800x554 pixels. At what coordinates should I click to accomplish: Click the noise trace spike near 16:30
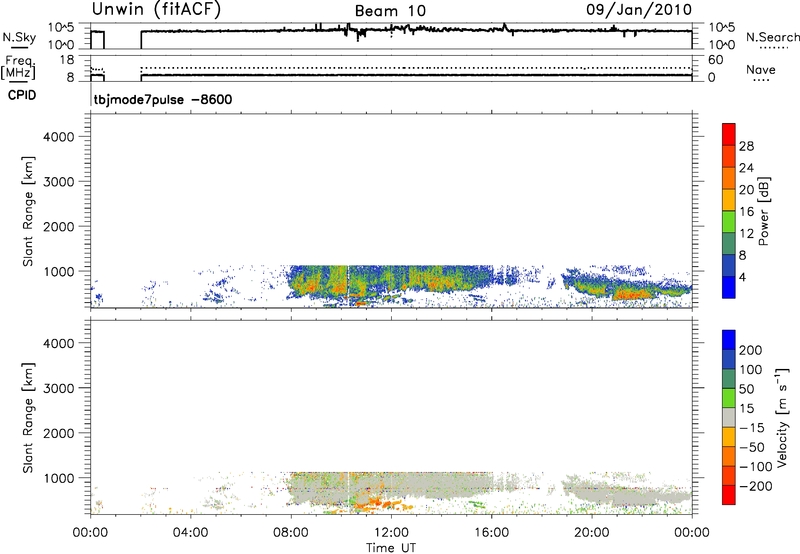tap(505, 27)
